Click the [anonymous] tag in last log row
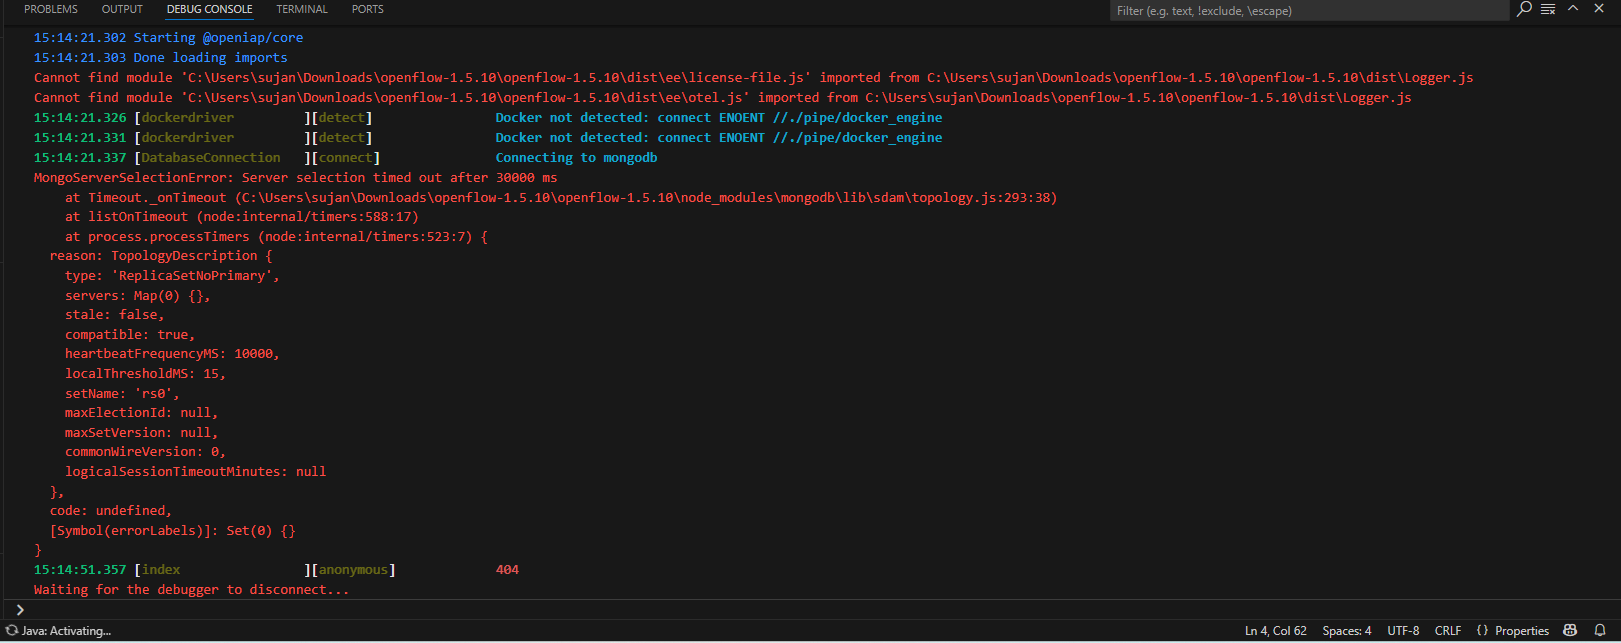This screenshot has height=643, width=1621. click(x=353, y=570)
